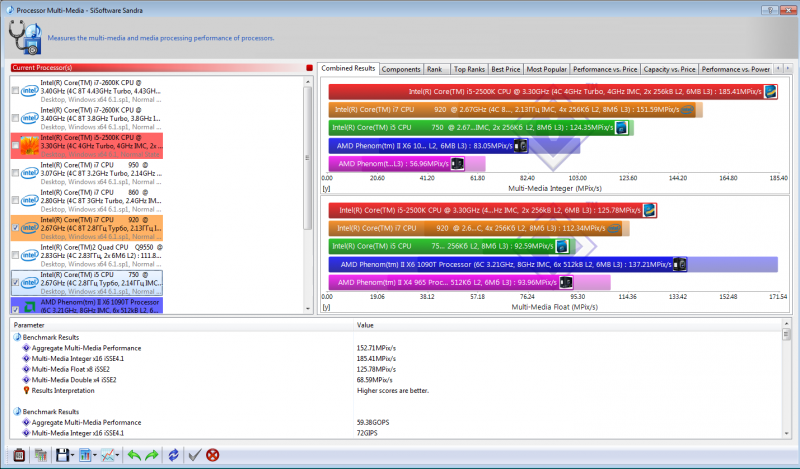Switch to the Combined Results tab
This screenshot has width=800, height=469.
coord(348,68)
